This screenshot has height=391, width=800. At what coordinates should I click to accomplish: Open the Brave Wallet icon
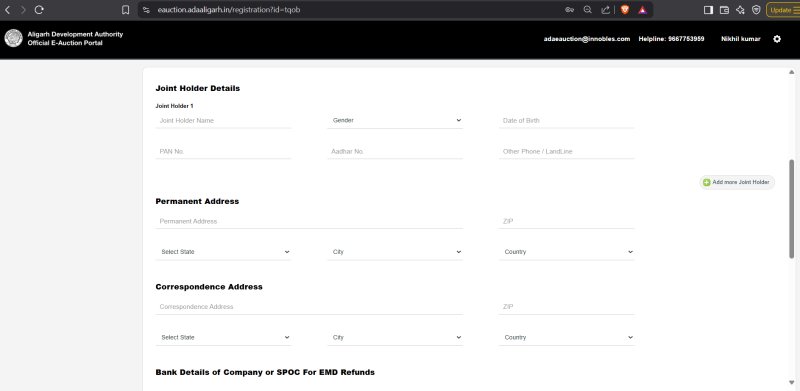[724, 10]
